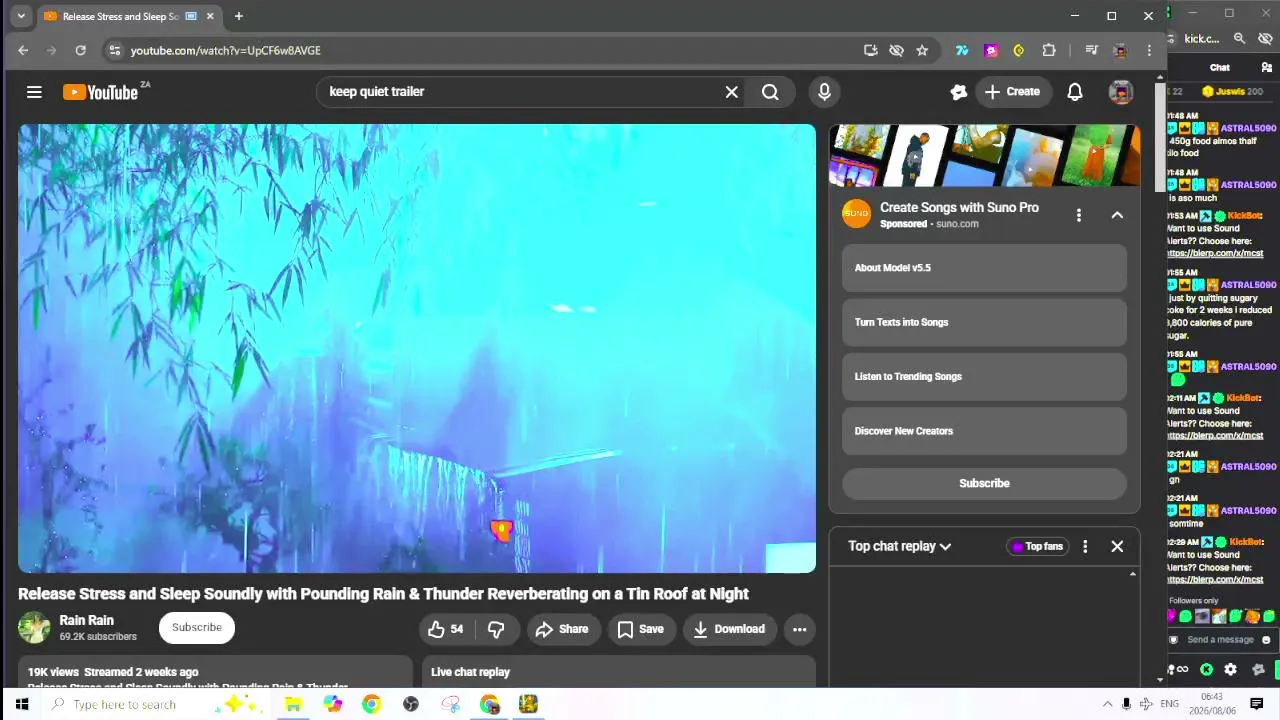Subscribe to the Rain Rain channel
1280x720 pixels.
coord(197,628)
